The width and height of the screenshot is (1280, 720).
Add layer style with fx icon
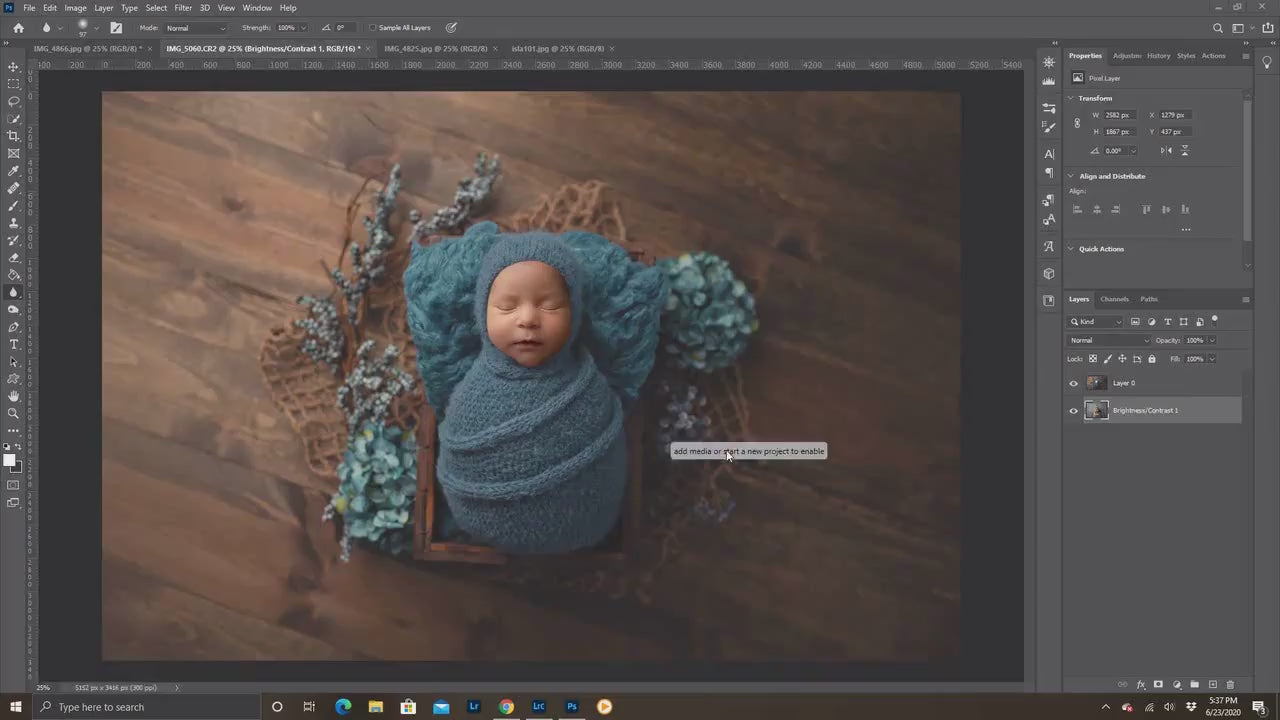(x=1141, y=685)
